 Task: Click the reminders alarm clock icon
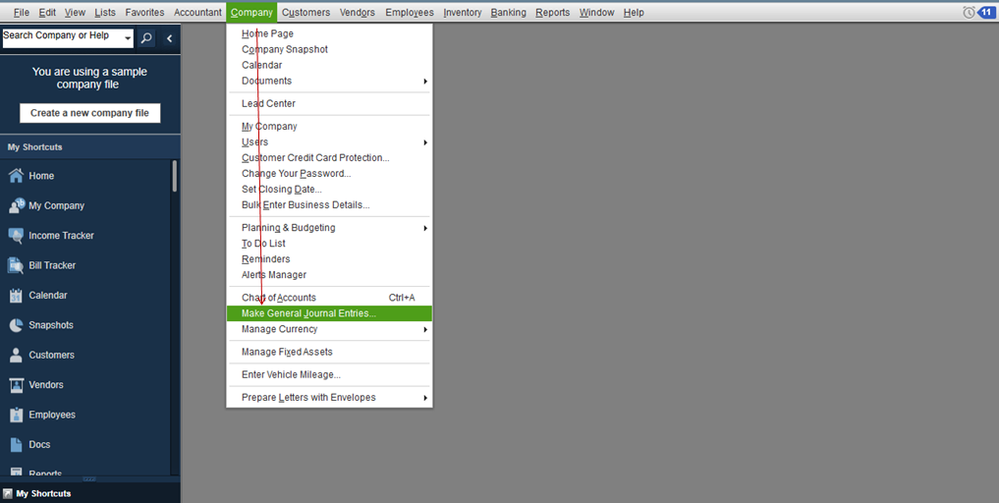[x=968, y=12]
